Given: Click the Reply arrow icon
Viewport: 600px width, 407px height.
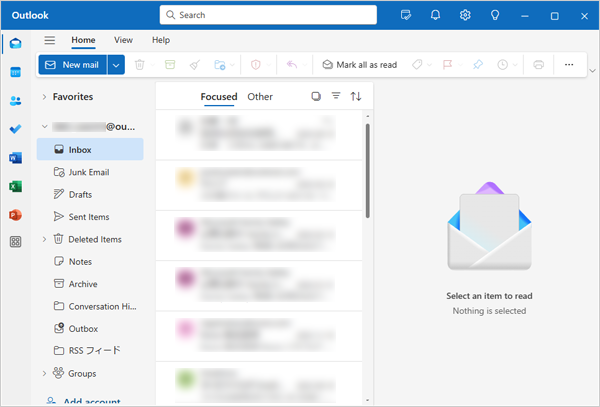Looking at the screenshot, I should [292, 64].
